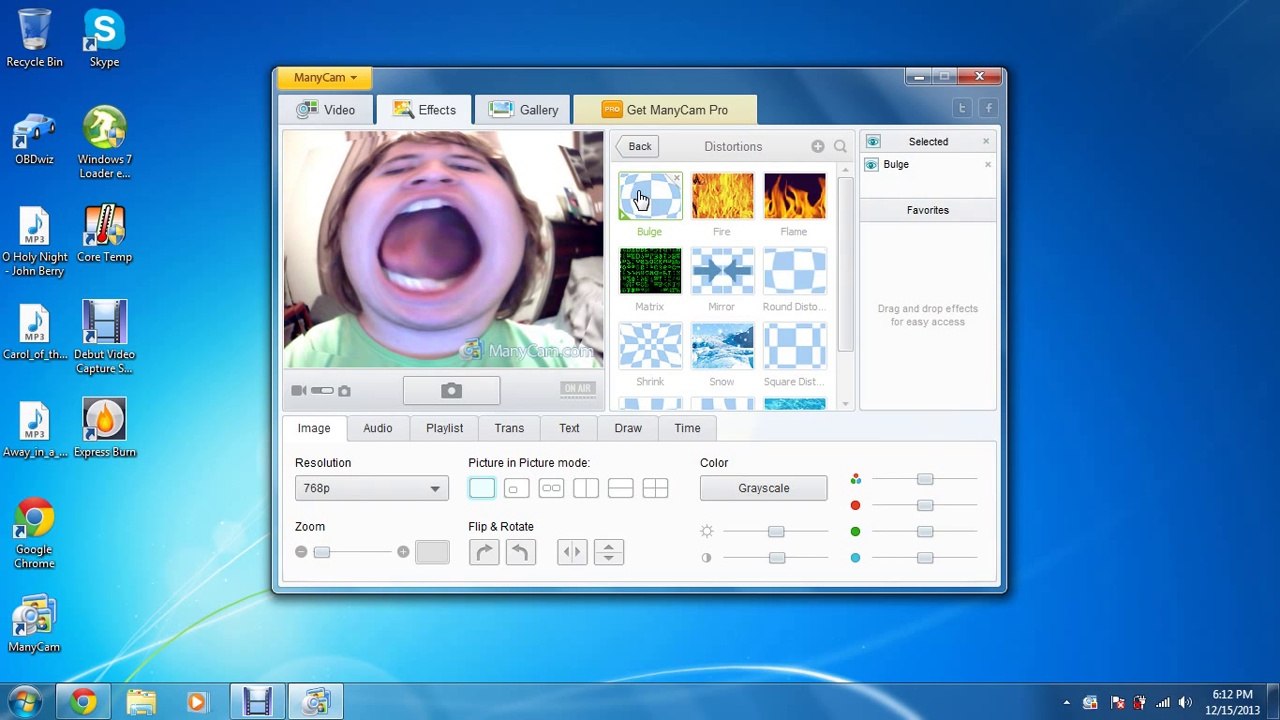Open the ManyCam title menu dropdown
1280x720 pixels.
tap(324, 77)
